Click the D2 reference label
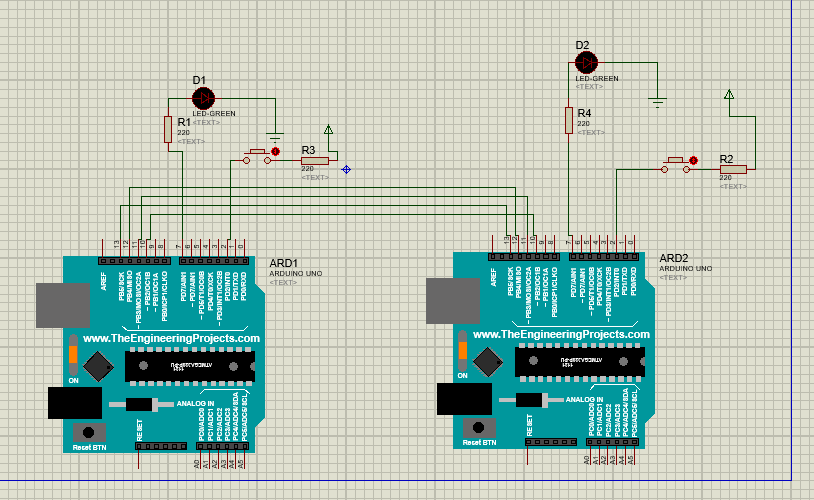 [582, 45]
